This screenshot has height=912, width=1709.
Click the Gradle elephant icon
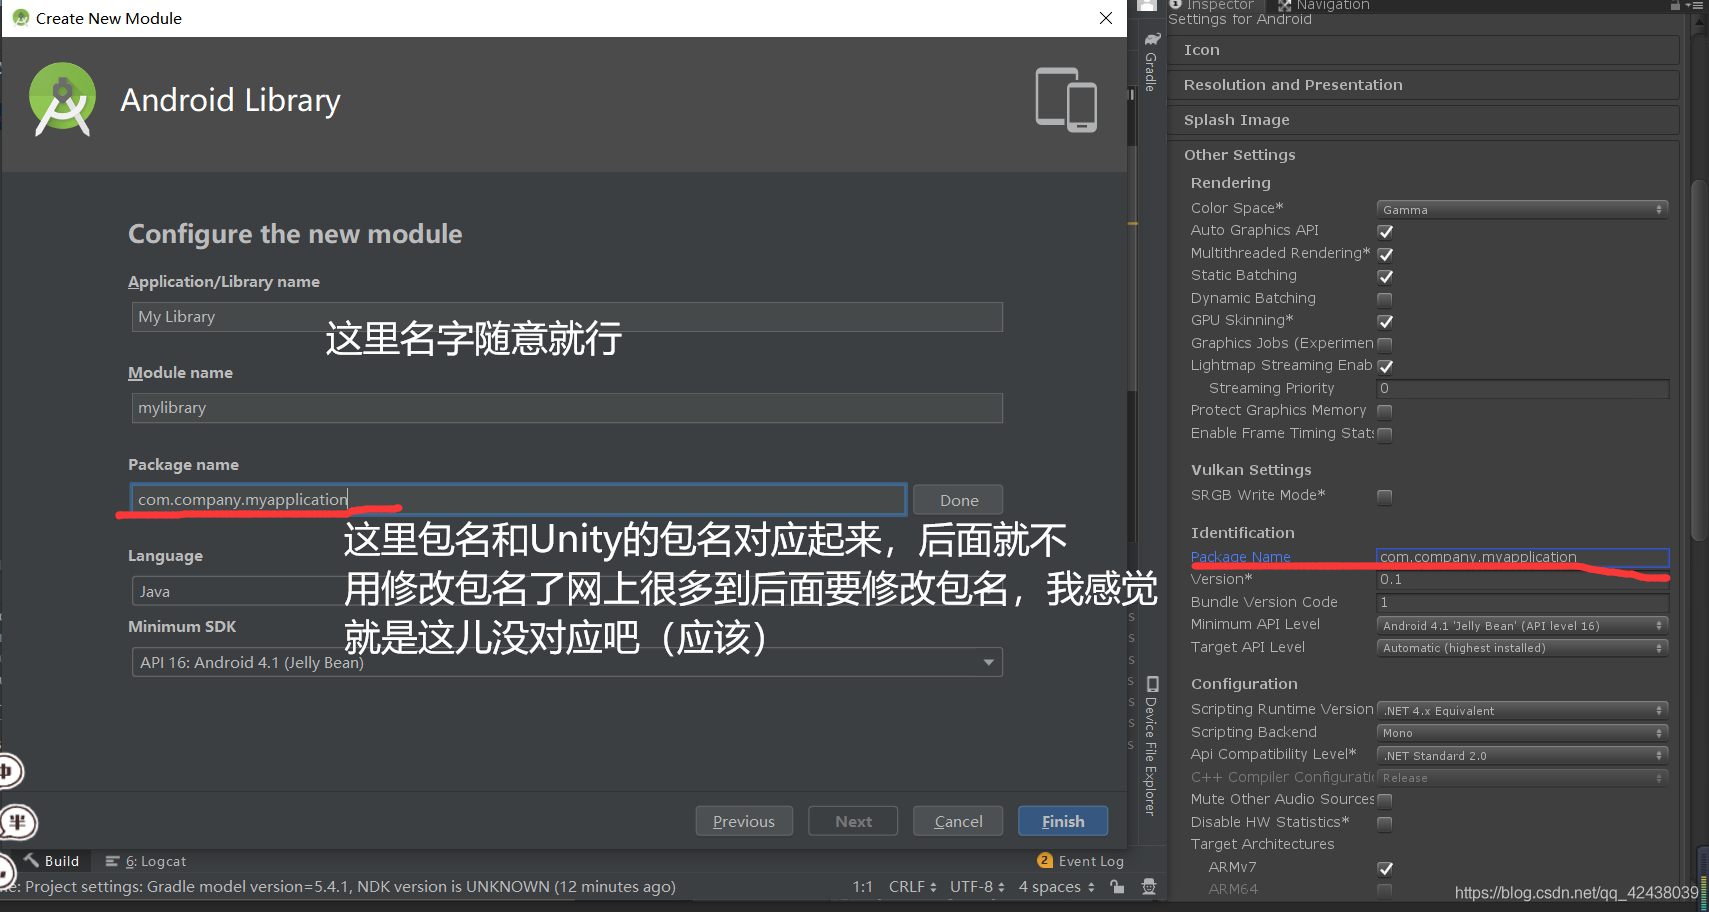pyautogui.click(x=1152, y=39)
